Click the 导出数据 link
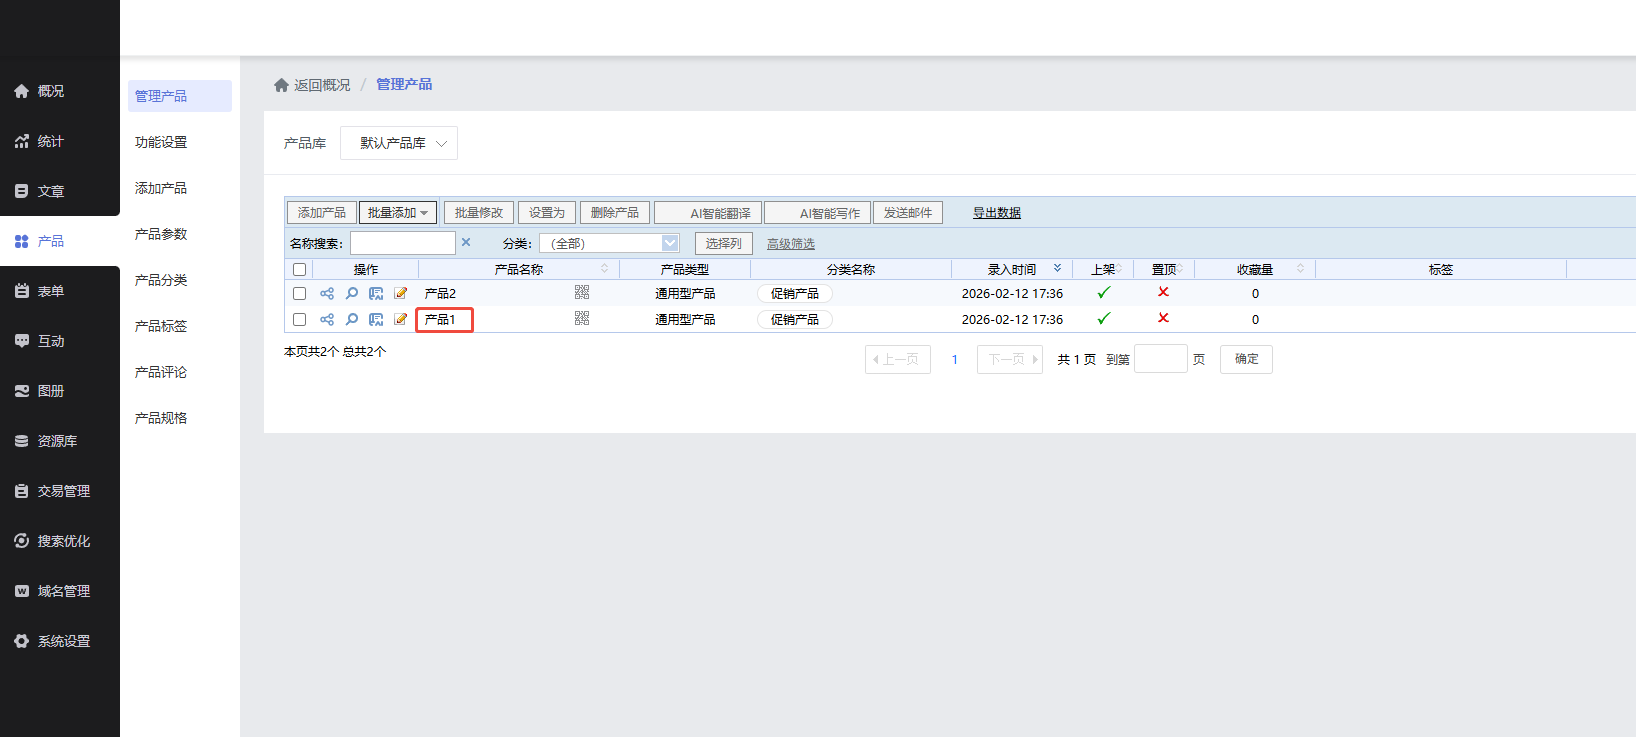 coord(997,213)
